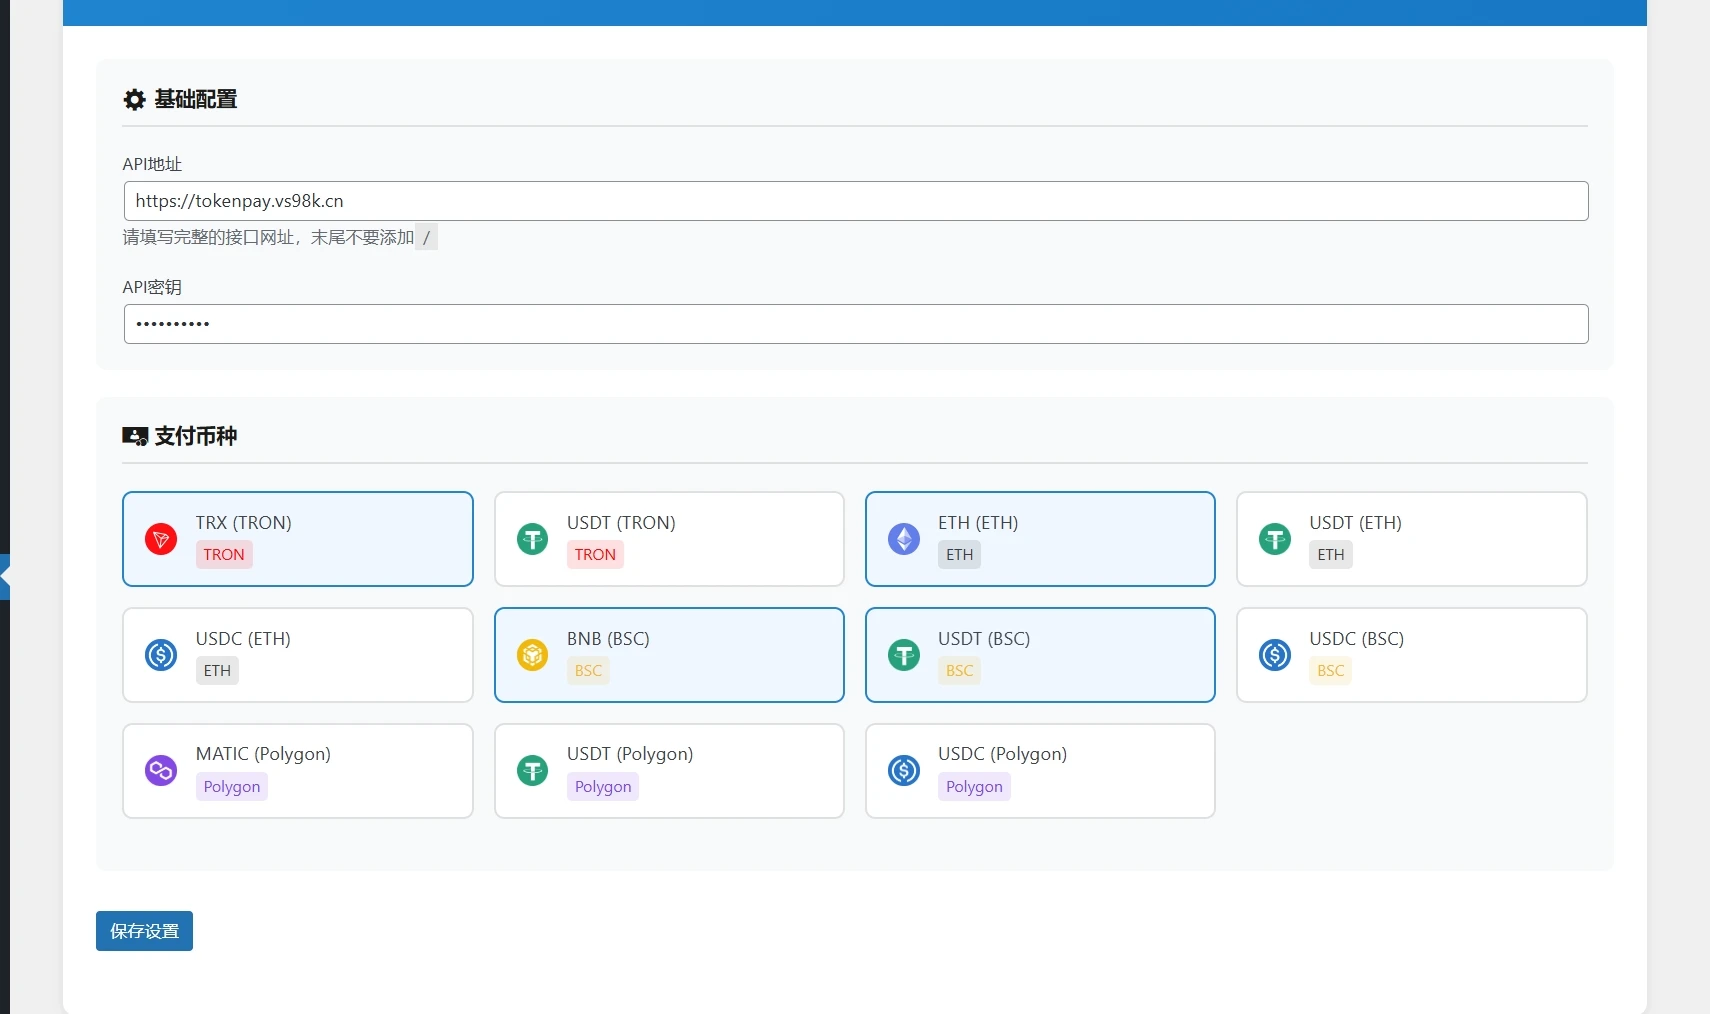1710x1014 pixels.
Task: Click the gear icon beside 基础配置 heading
Action: pyautogui.click(x=134, y=99)
